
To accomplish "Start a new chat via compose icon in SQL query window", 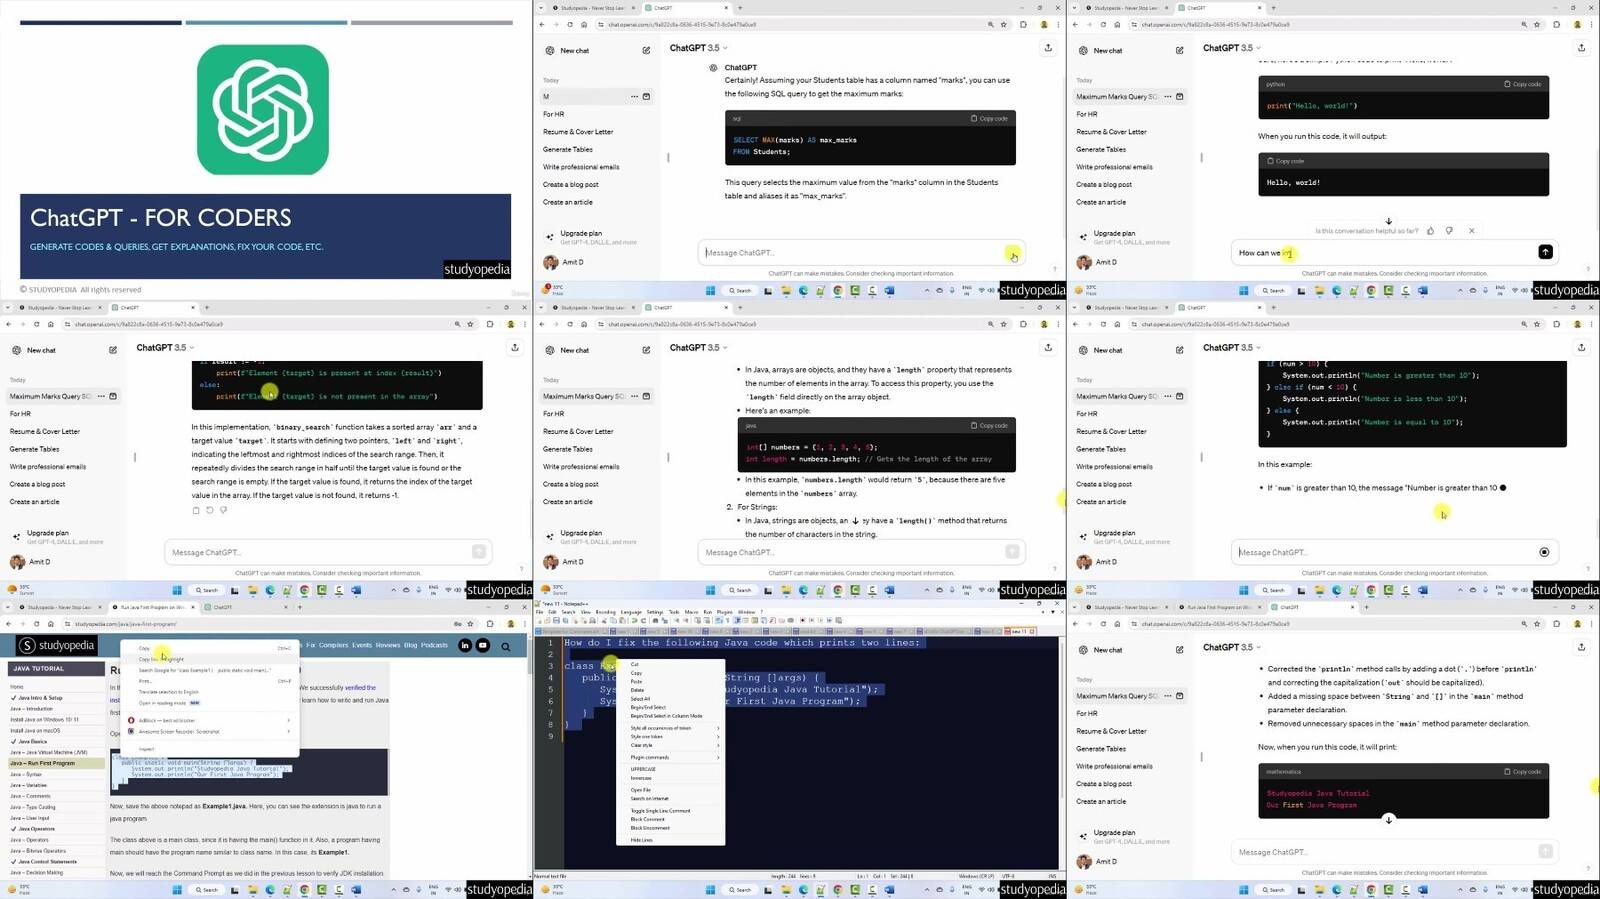I will pyautogui.click(x=646, y=50).
